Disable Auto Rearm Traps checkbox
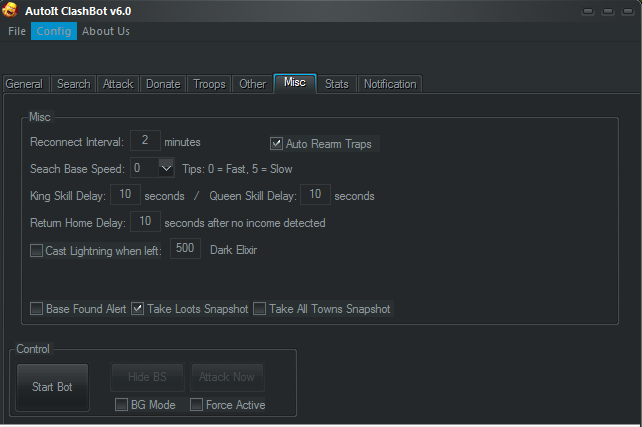The height and width of the screenshot is (427, 642). (x=276, y=144)
